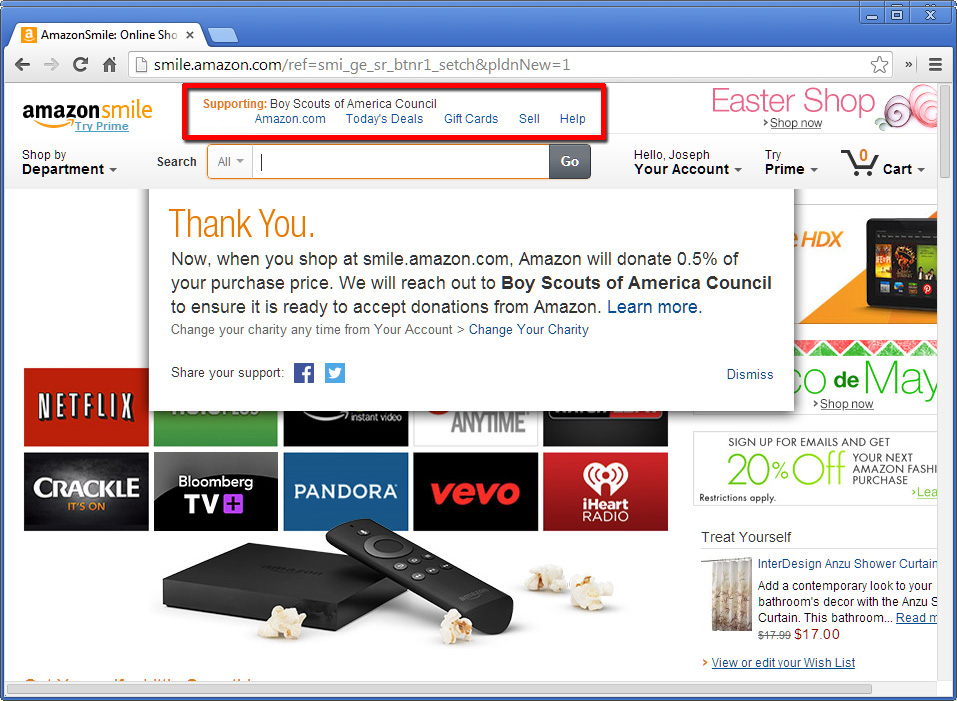Viewport: 957px width, 701px height.
Task: Open the browser home page icon
Action: (109, 65)
